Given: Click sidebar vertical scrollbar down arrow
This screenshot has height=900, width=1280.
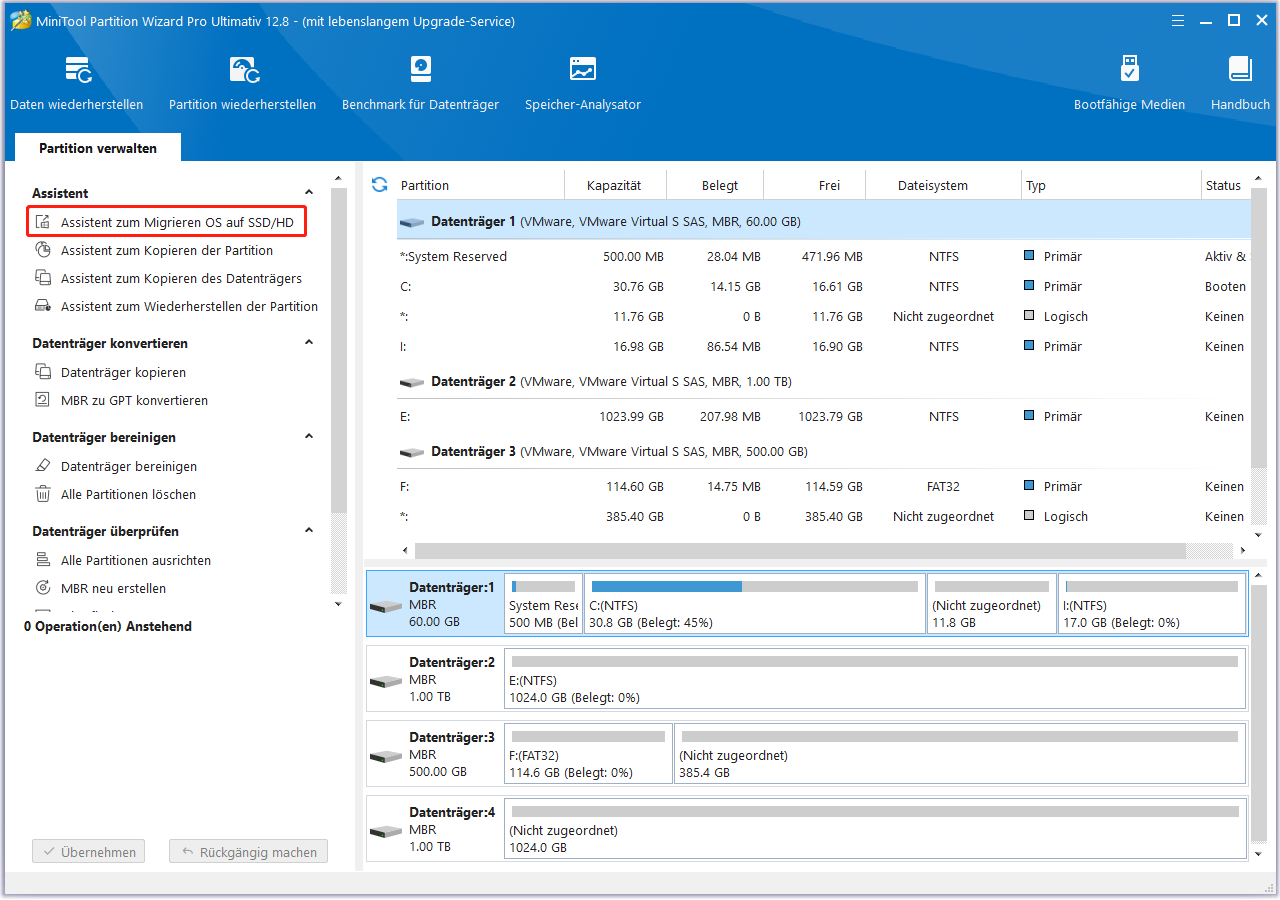Looking at the screenshot, I should coord(339,604).
